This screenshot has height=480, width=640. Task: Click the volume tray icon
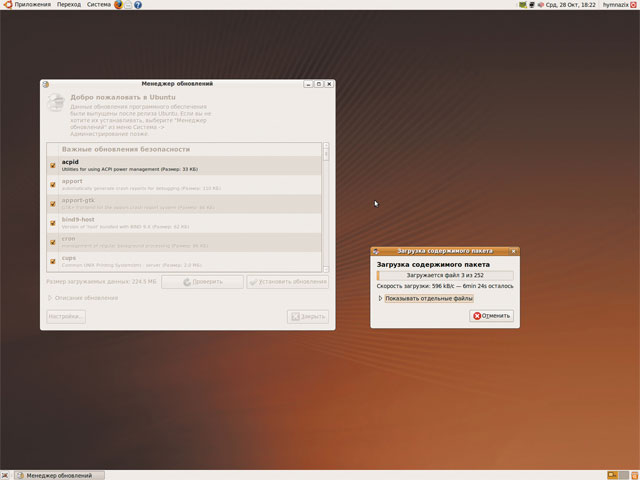tap(541, 5)
